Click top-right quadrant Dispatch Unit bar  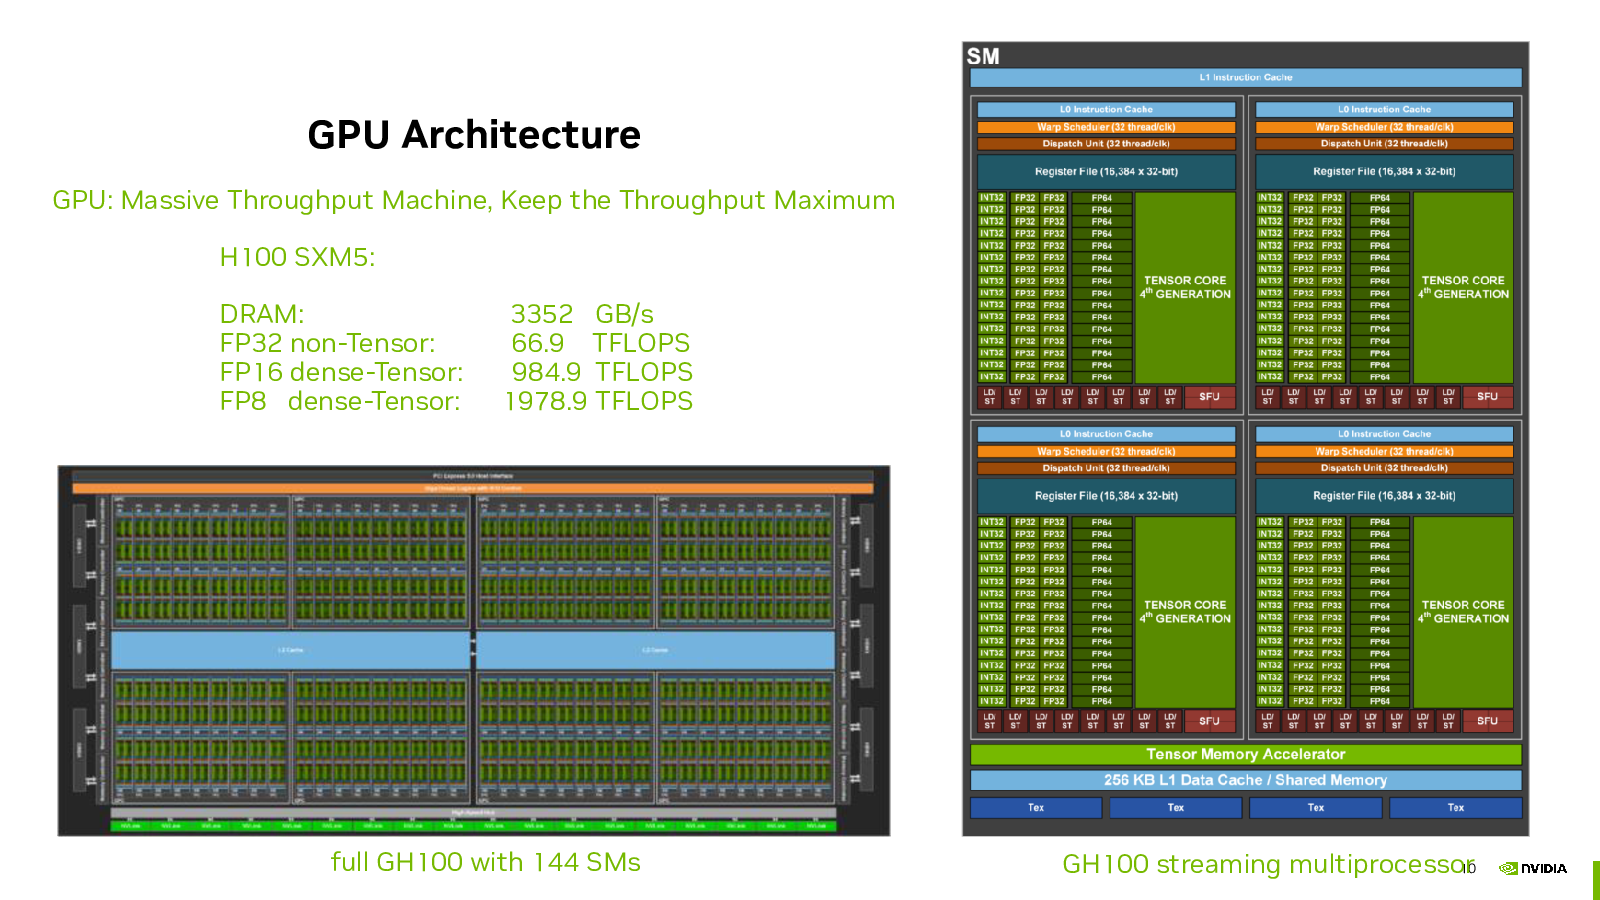click(x=1385, y=144)
